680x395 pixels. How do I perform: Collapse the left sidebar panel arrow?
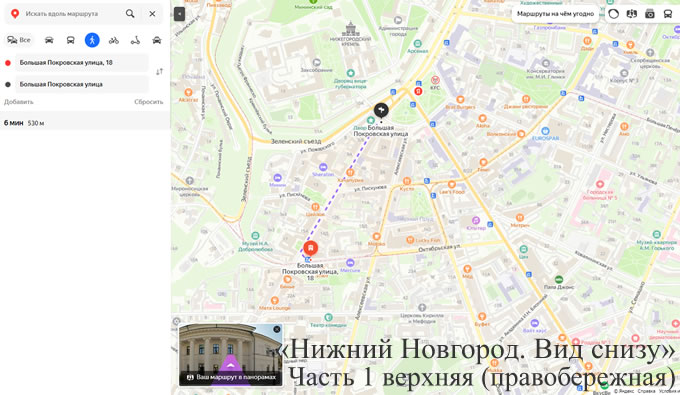tap(179, 14)
